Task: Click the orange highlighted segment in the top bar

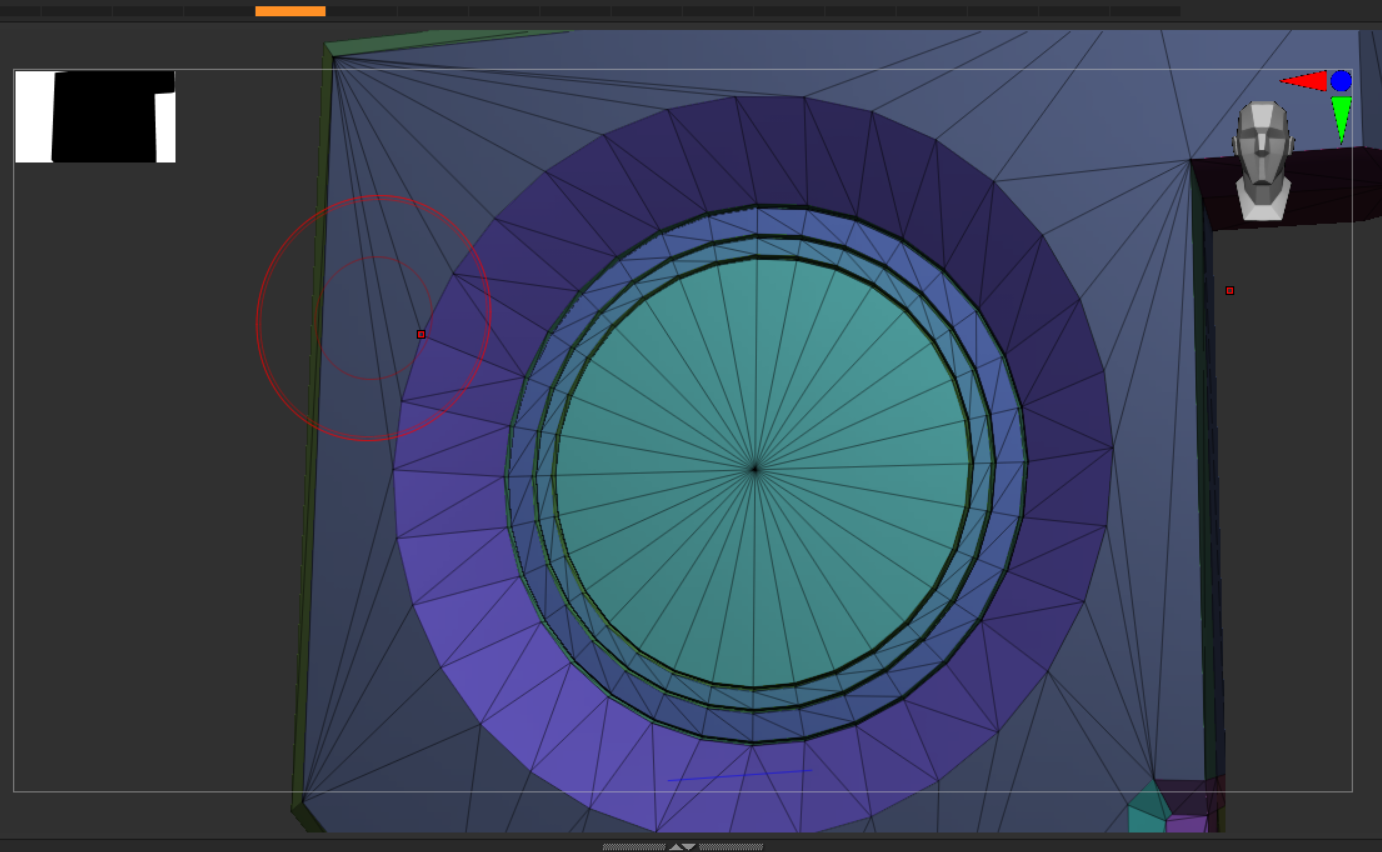Action: point(290,11)
